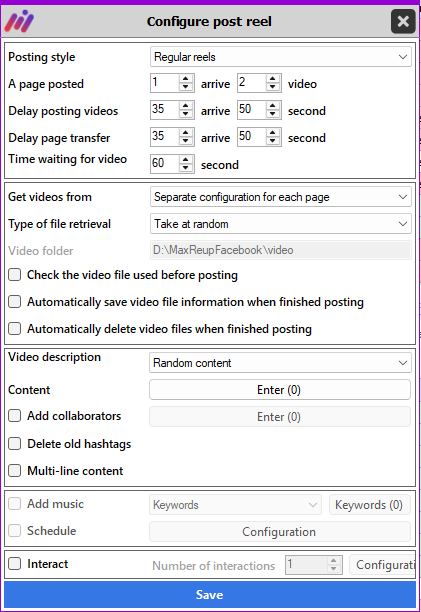Close the Configure post reel dialog
The height and width of the screenshot is (612, 421).
coord(403,21)
